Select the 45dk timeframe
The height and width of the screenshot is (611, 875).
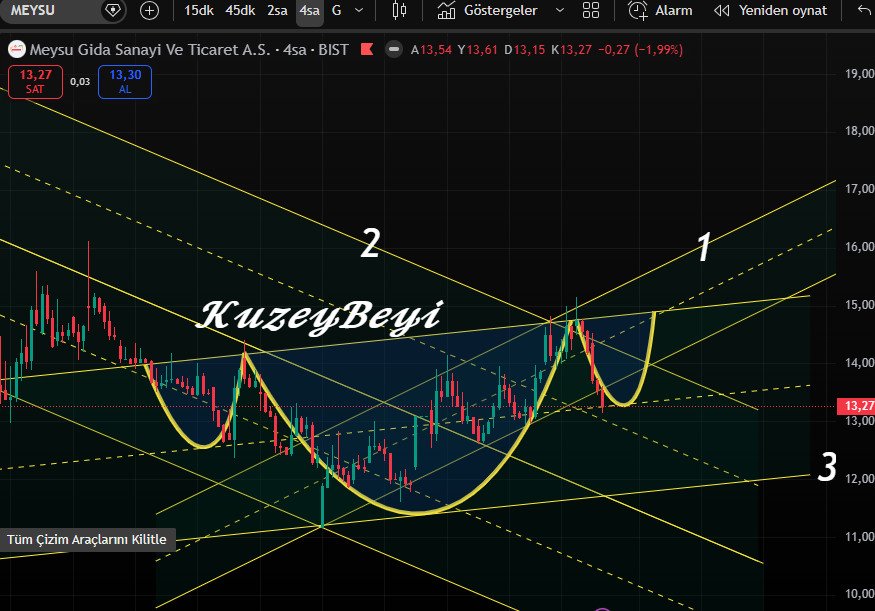click(x=240, y=10)
